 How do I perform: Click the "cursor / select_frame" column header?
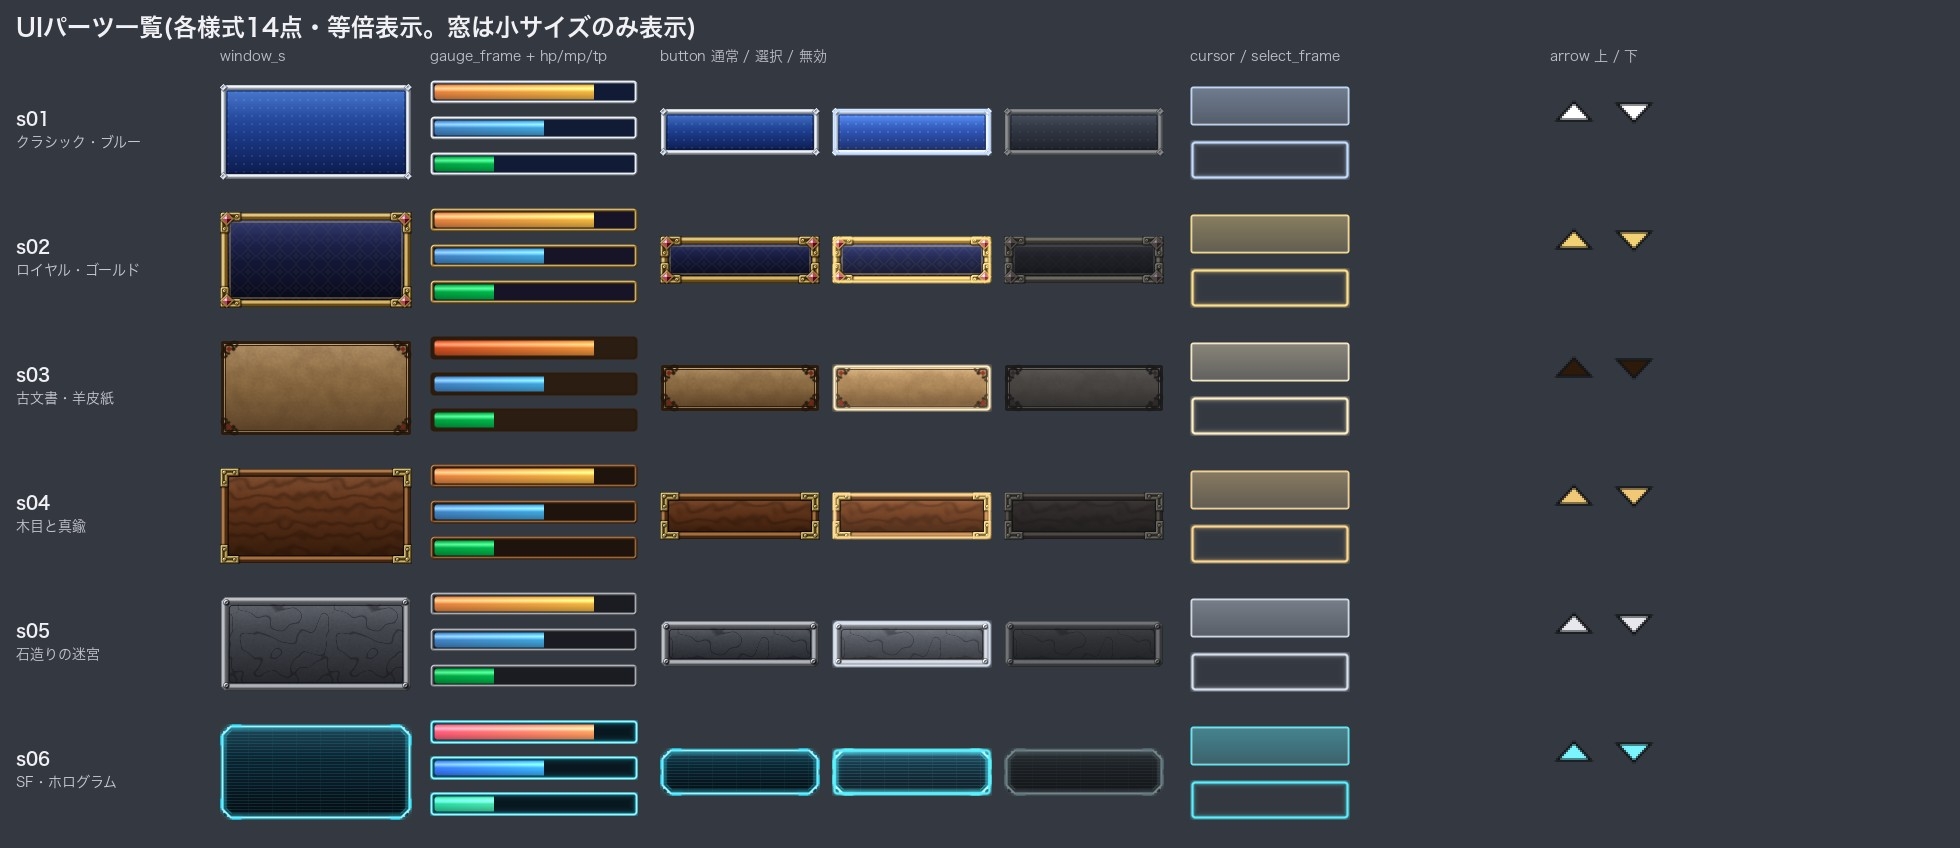(1265, 56)
